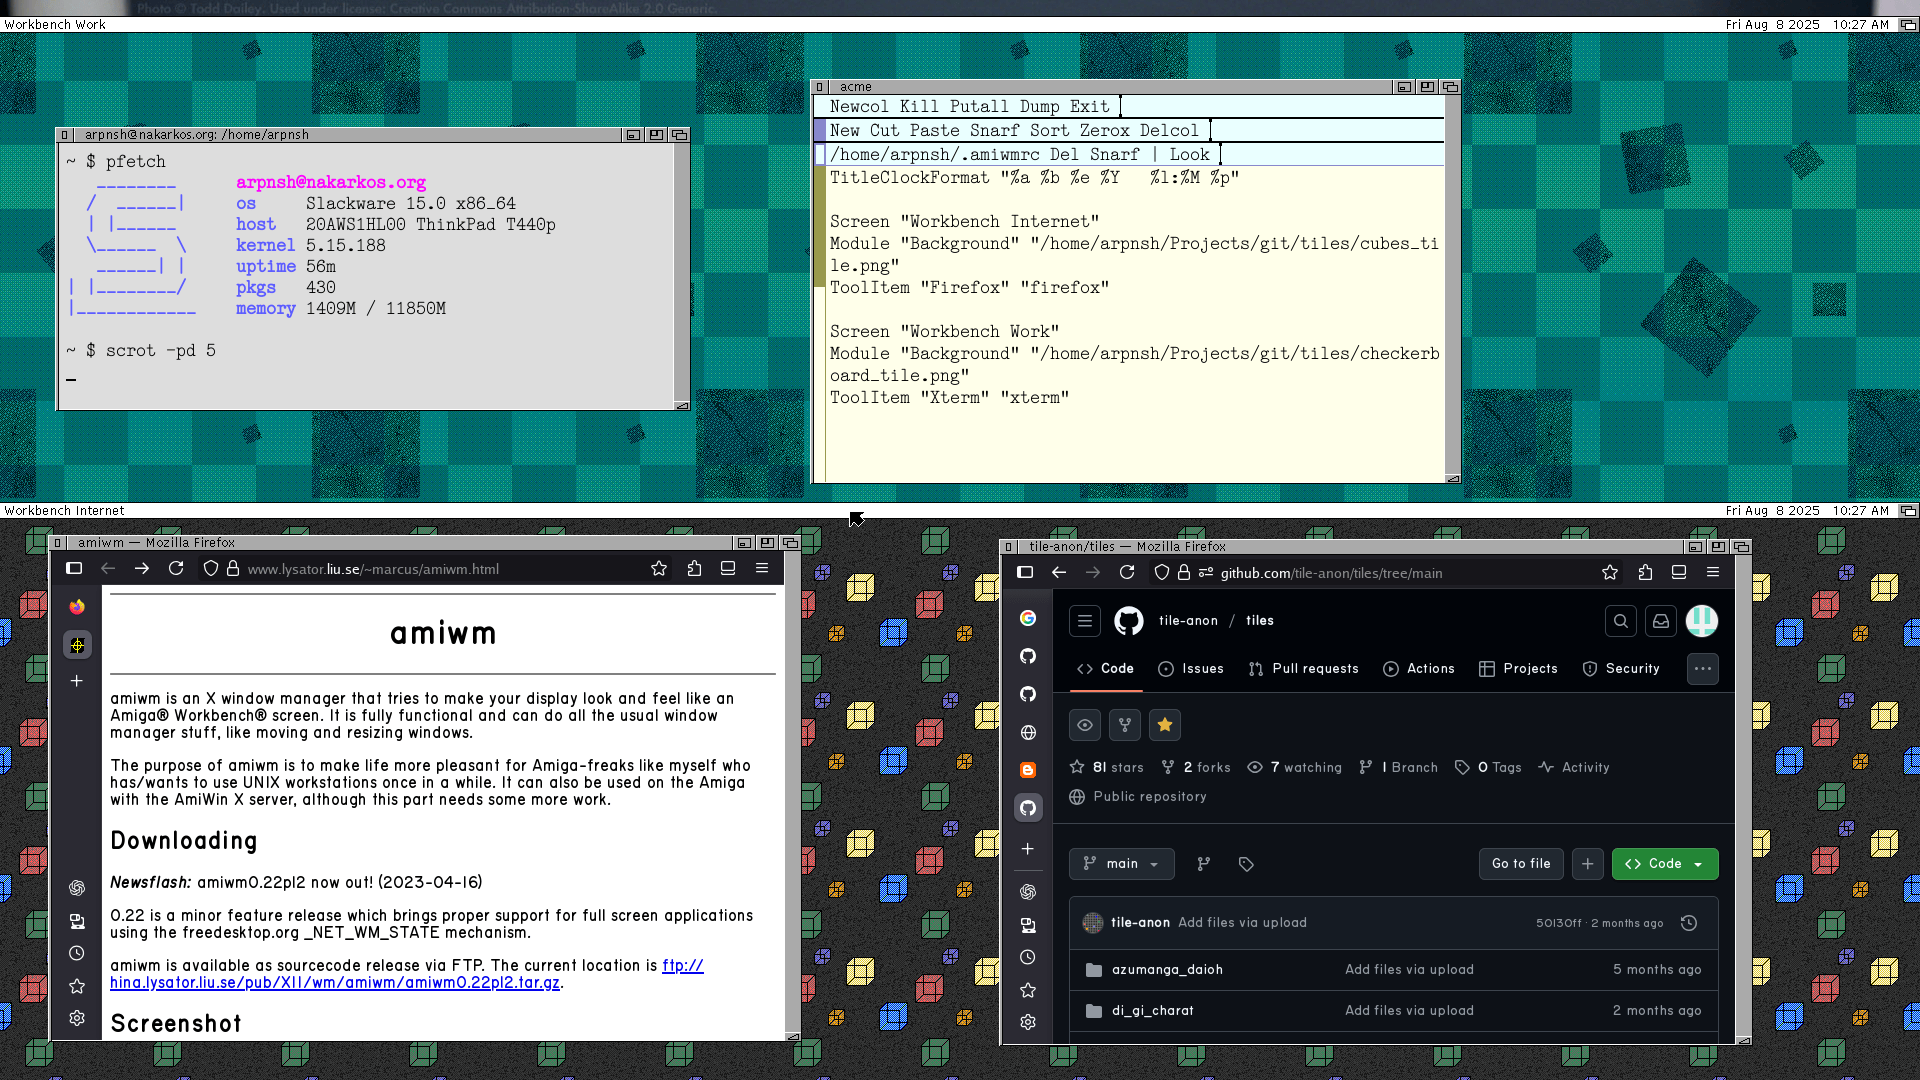This screenshot has height=1080, width=1920.
Task: Click Delcol in acme column tag
Action: (1169, 131)
